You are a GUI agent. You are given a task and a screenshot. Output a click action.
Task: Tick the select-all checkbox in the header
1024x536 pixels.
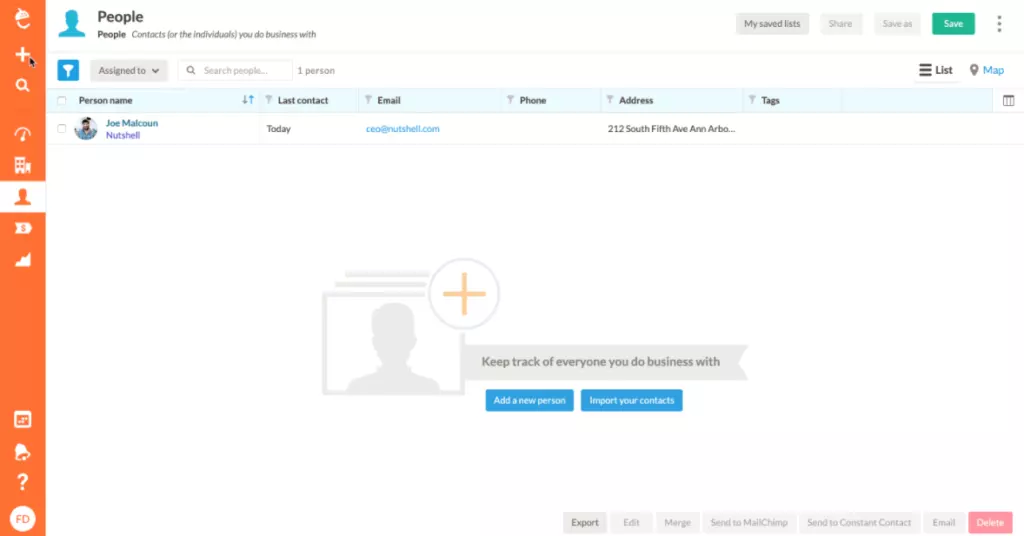[x=61, y=101]
